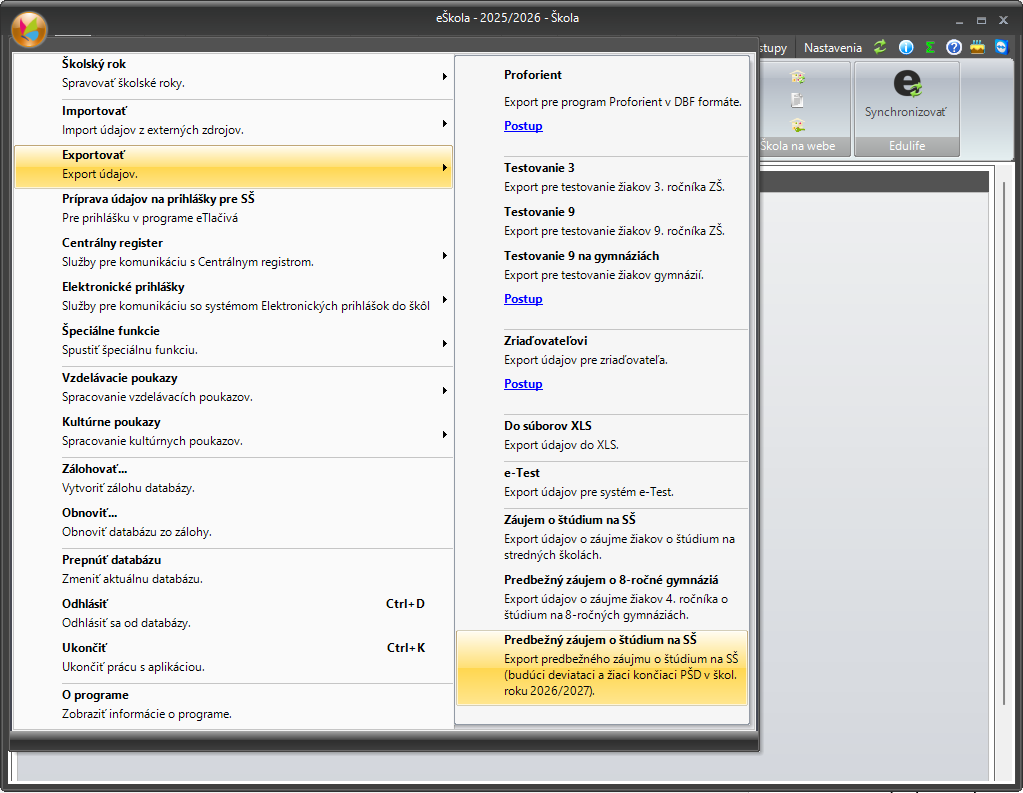Screen dimensions: 1023x793
Task: Expand the Centrálny register submenu arrow
Action: coord(444,255)
